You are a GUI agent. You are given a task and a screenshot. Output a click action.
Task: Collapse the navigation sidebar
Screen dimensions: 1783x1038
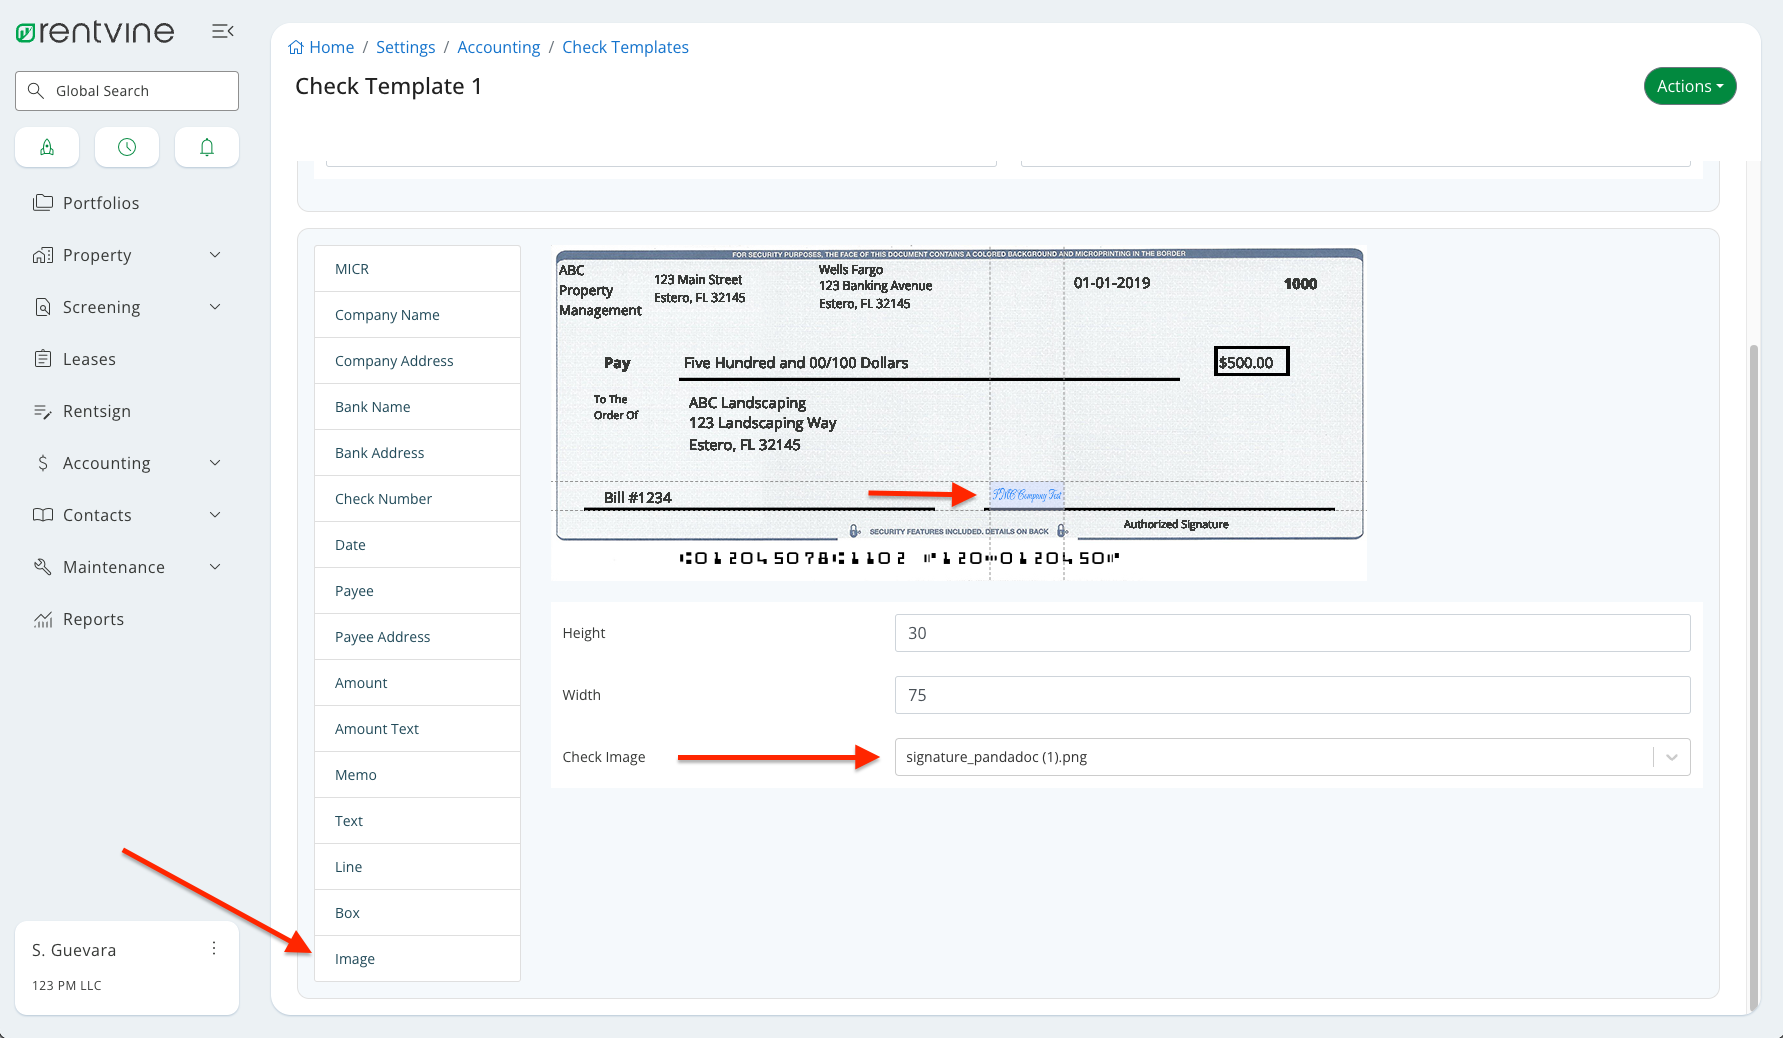222,31
